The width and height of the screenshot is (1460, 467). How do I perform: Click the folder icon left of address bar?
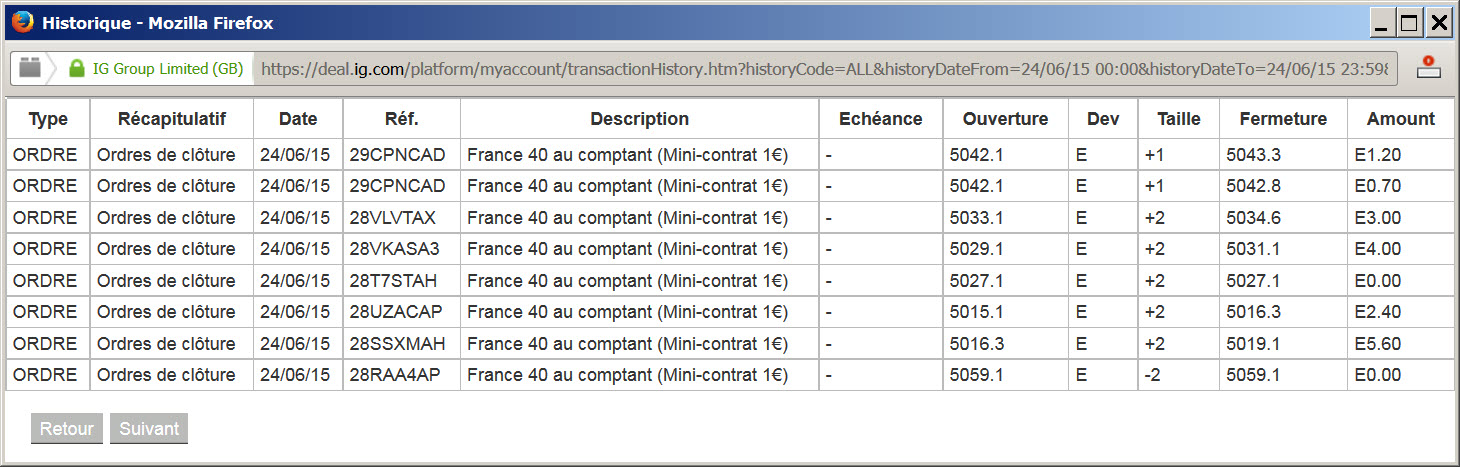(30, 69)
